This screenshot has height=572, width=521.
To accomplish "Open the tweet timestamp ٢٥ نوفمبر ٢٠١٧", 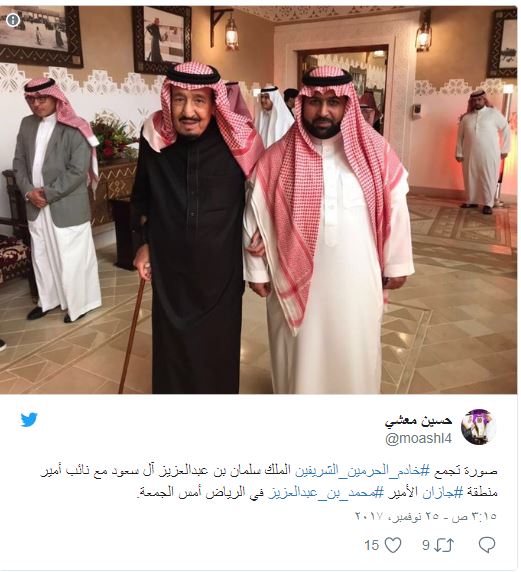I will (x=405, y=517).
